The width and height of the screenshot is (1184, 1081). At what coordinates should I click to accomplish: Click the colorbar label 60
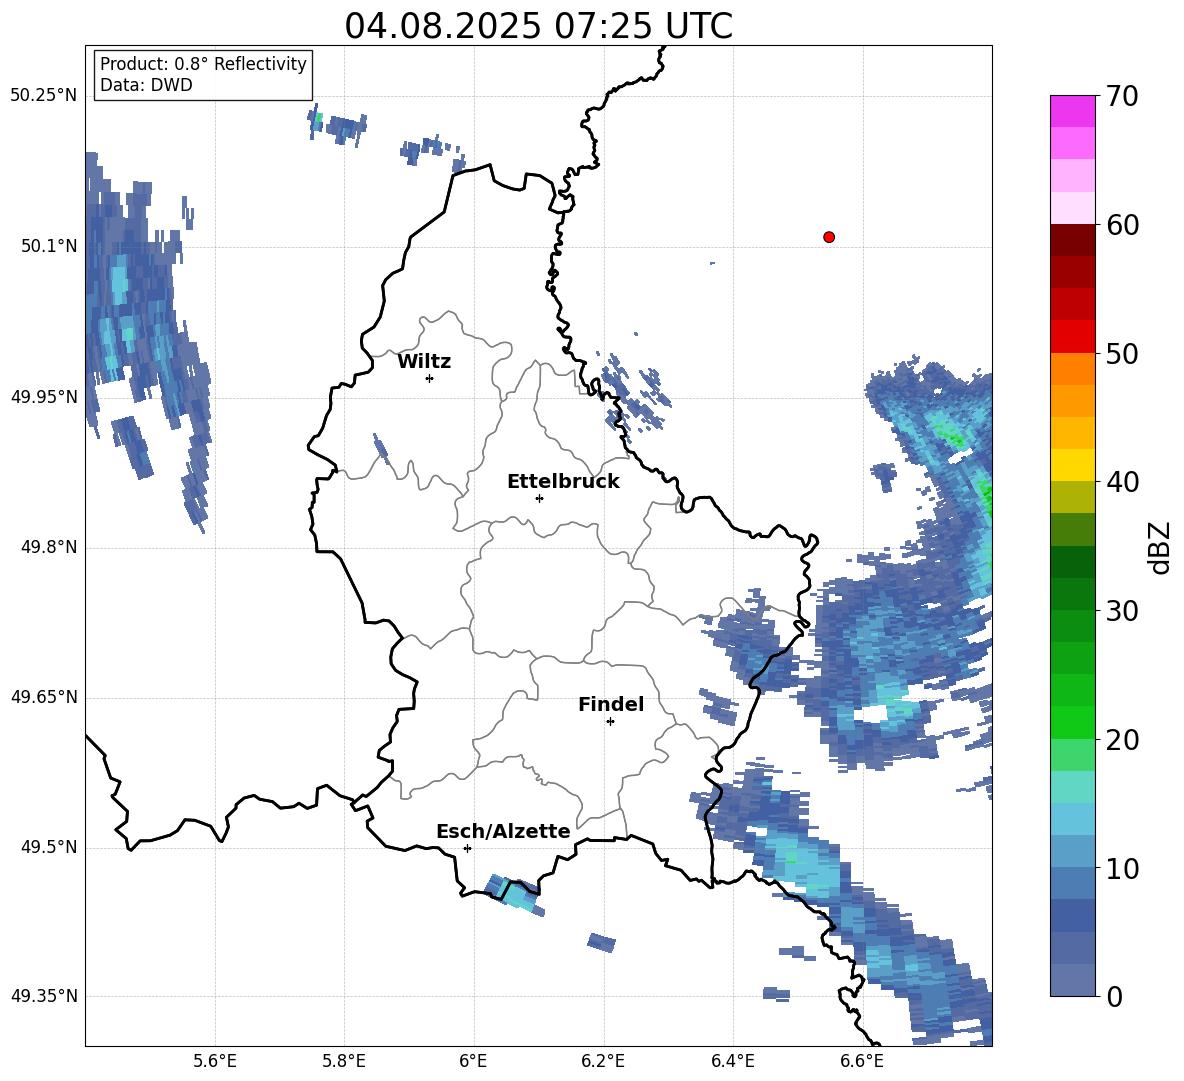[1122, 225]
